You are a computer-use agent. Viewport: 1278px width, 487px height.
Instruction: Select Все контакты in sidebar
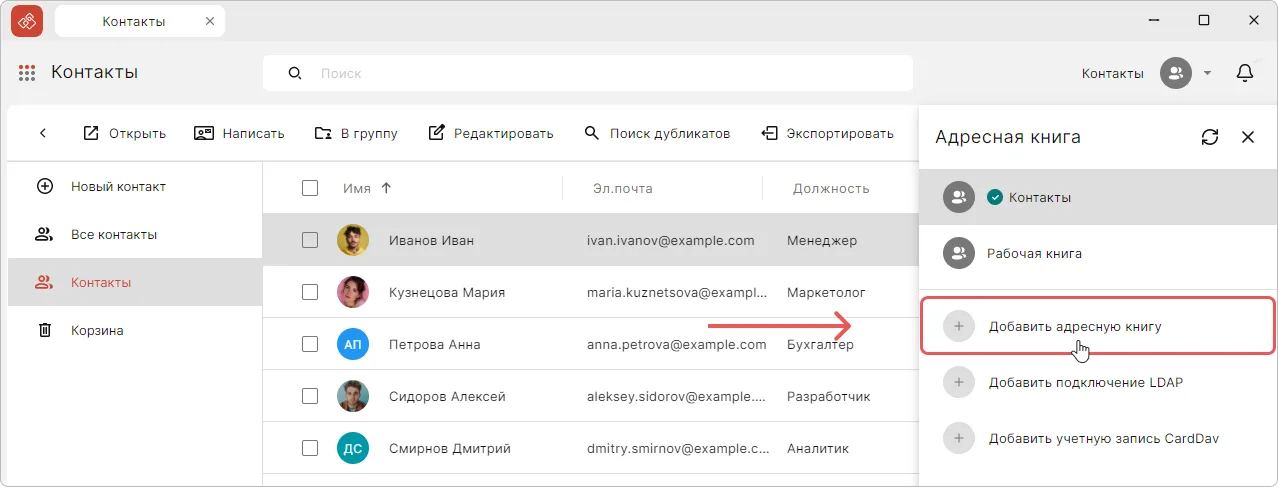[113, 235]
